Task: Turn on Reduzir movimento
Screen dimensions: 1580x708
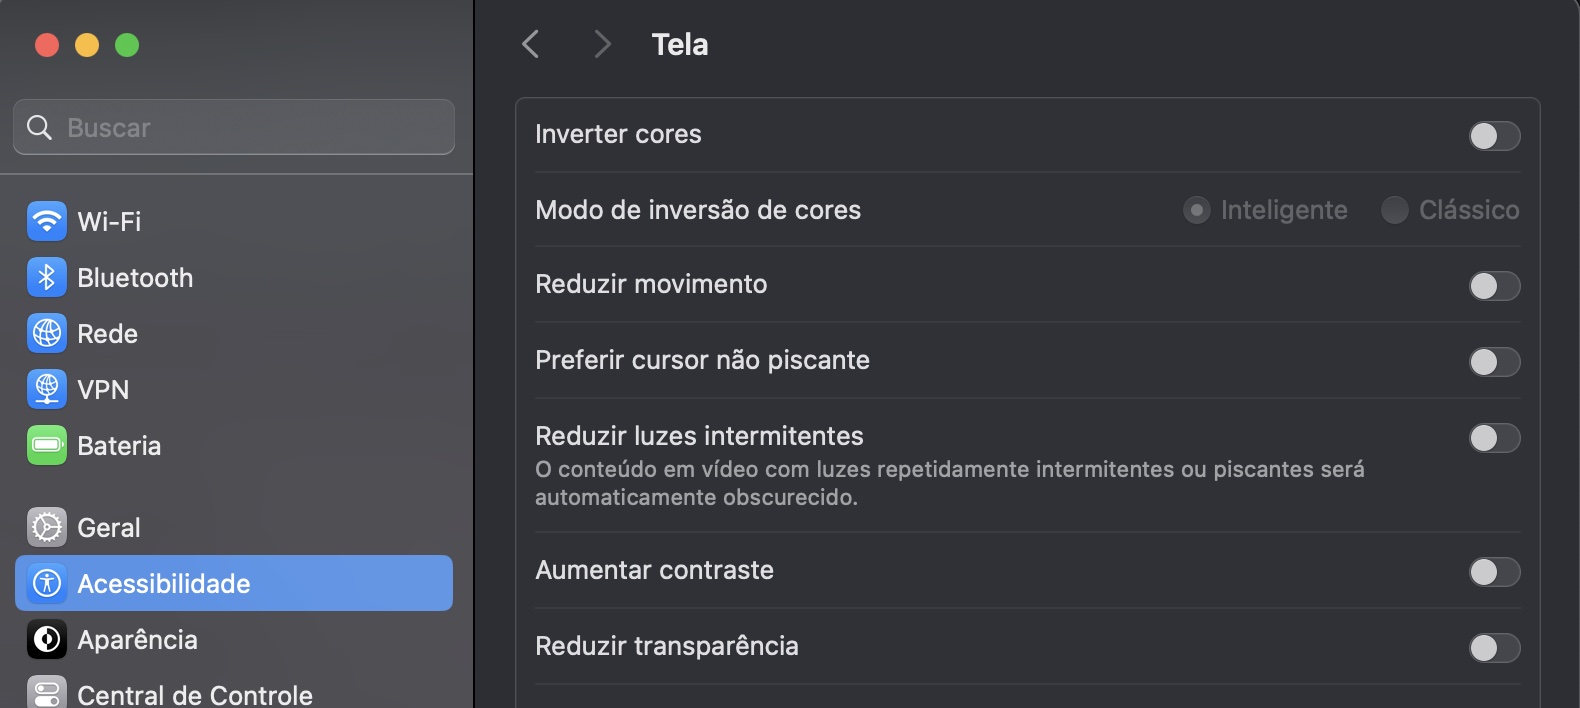Action: click(x=1494, y=287)
